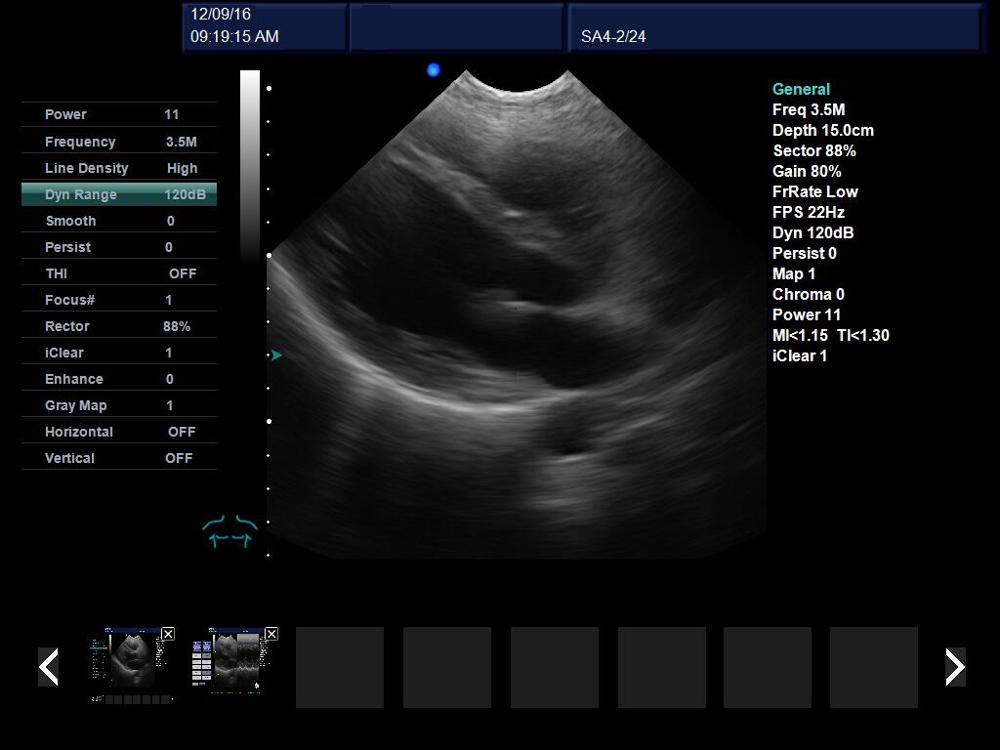The width and height of the screenshot is (1000, 750).
Task: Select the highlighted Dyn Range parameter
Action: point(118,194)
